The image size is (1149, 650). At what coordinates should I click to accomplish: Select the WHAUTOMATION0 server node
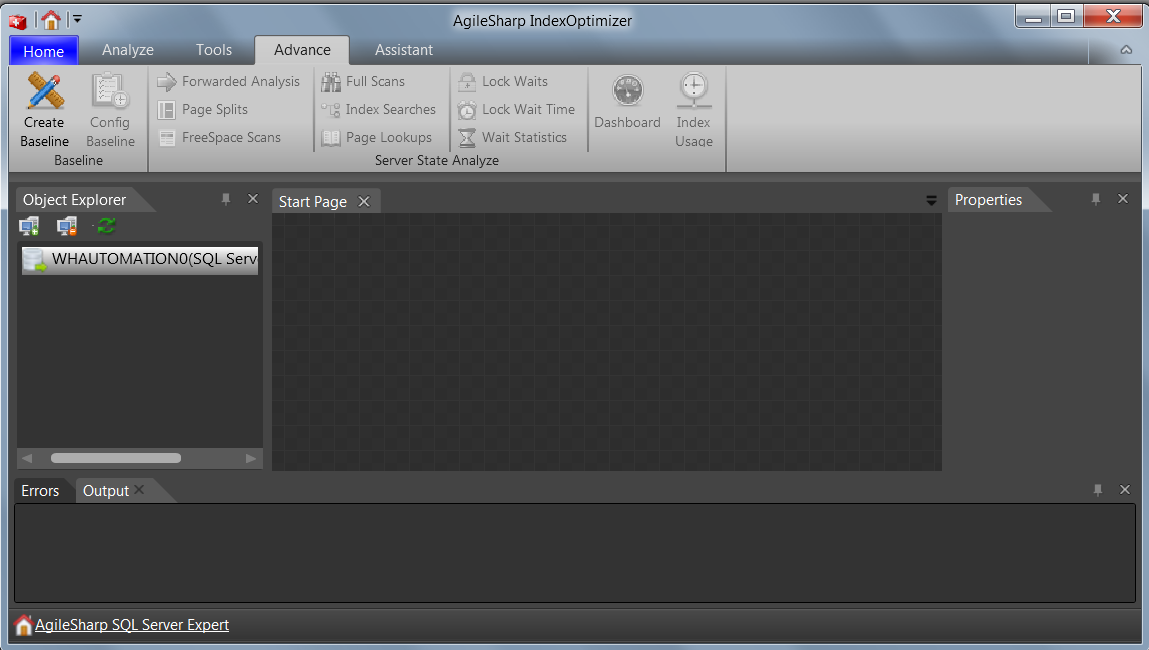tap(140, 259)
